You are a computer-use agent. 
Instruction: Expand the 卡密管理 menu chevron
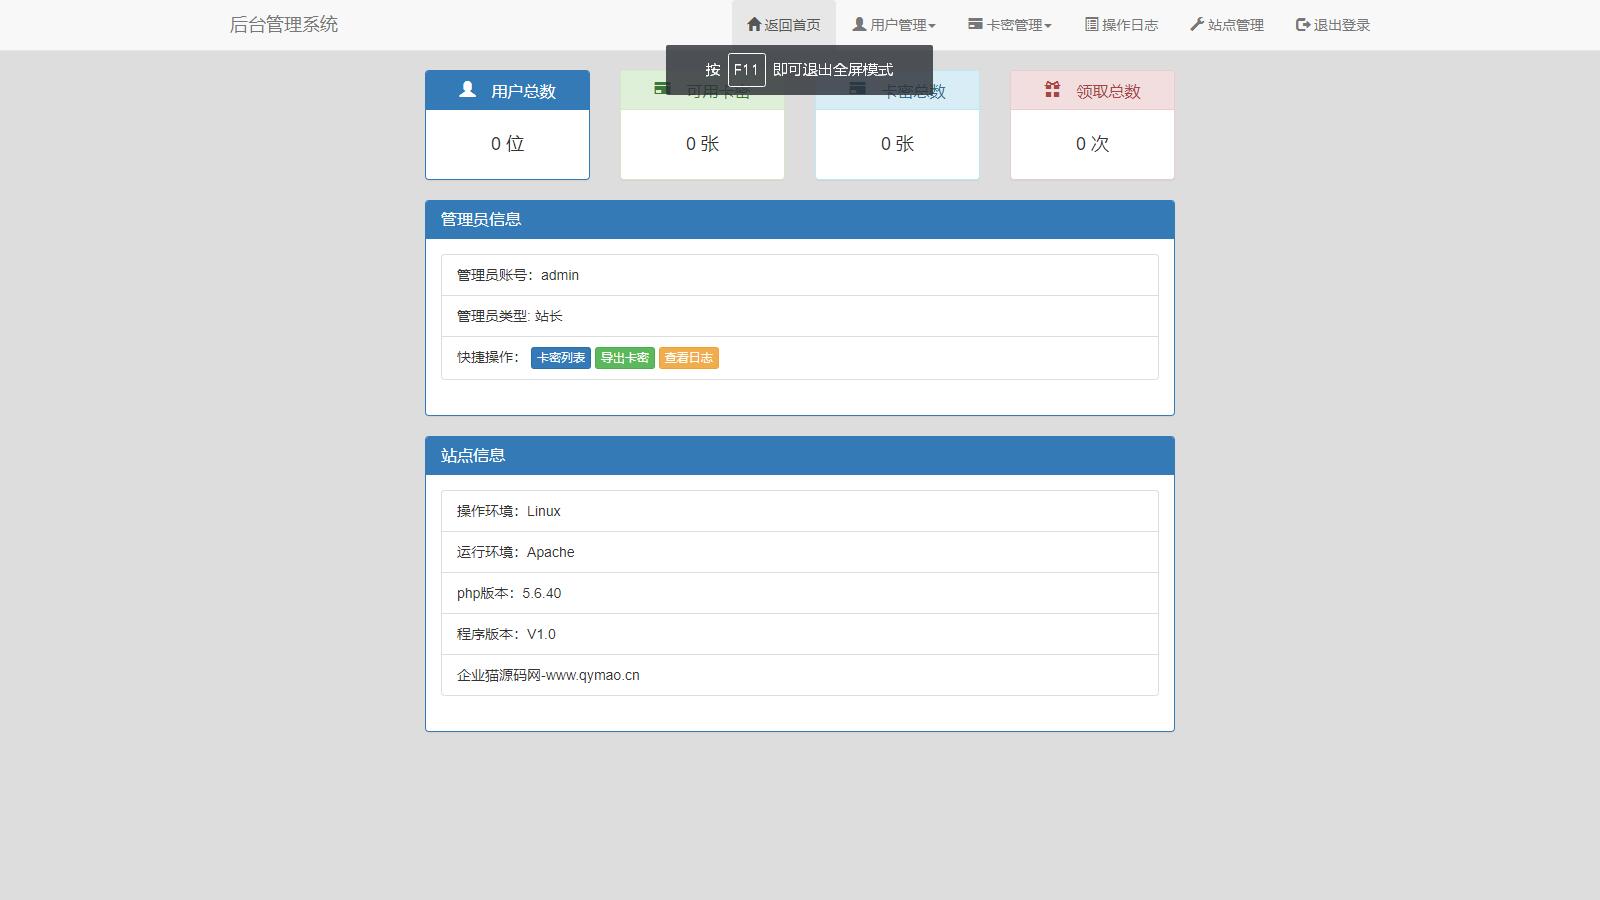pyautogui.click(x=1048, y=25)
